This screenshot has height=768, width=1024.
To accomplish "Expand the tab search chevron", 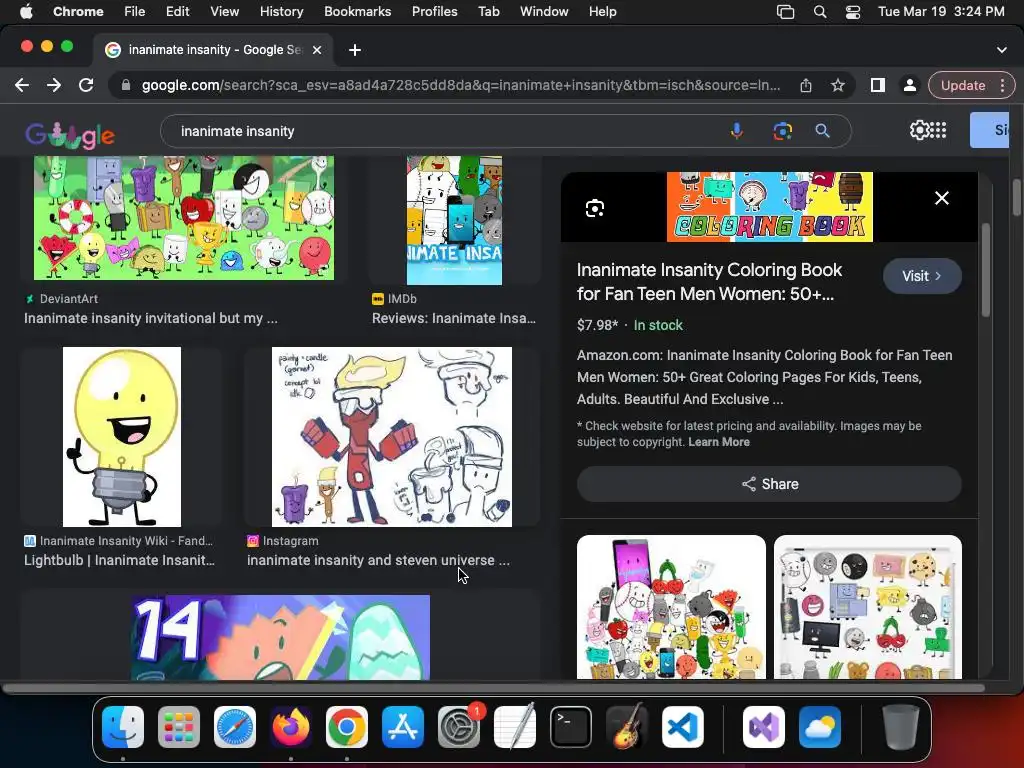I will click(x=1001, y=50).
